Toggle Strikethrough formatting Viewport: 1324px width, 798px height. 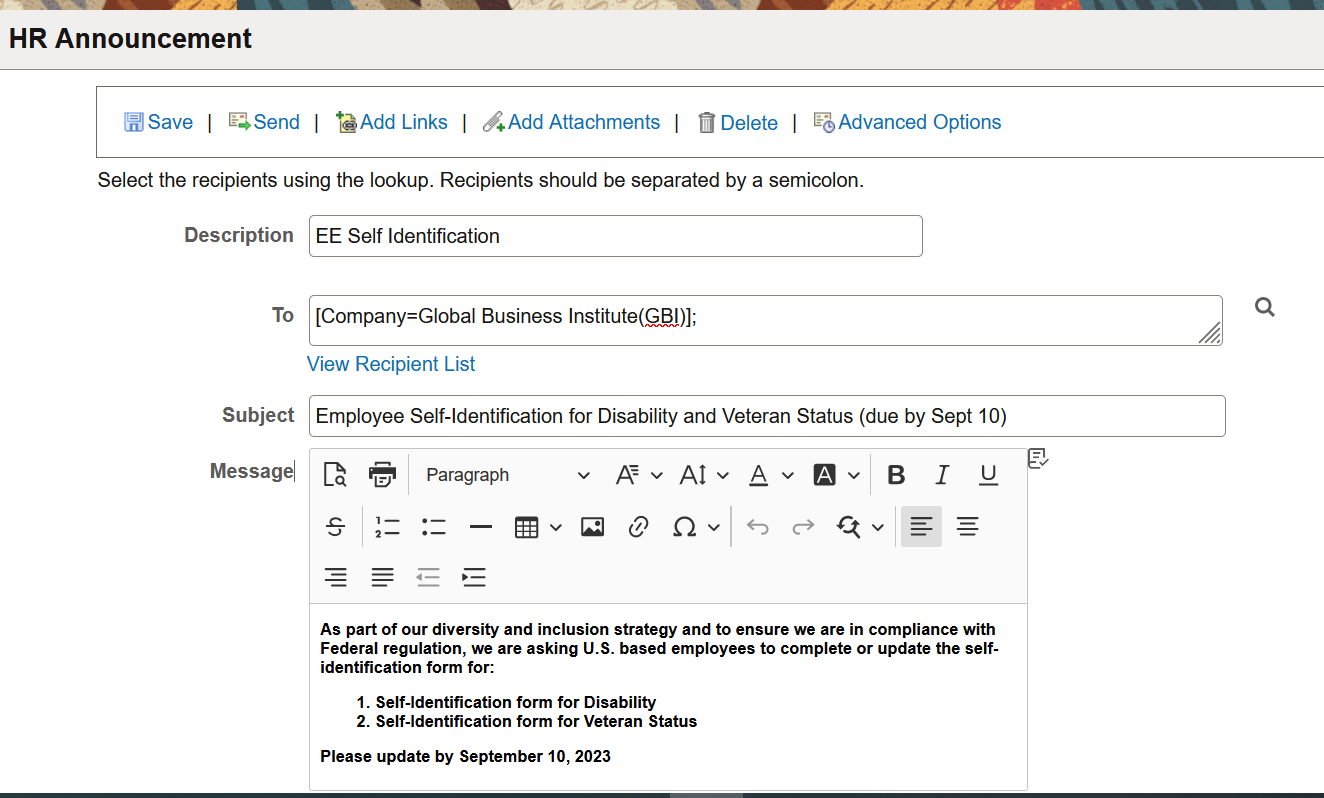tap(336, 527)
